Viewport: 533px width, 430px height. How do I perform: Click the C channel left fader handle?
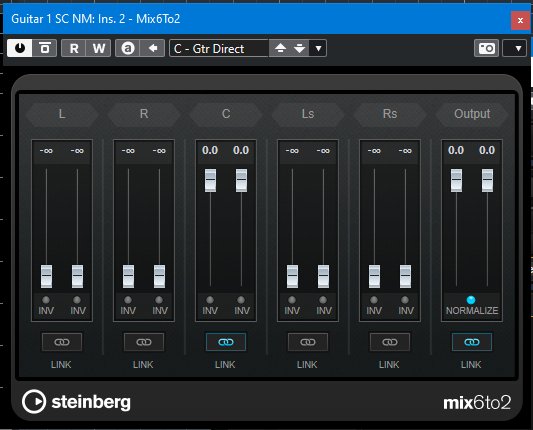[210, 180]
